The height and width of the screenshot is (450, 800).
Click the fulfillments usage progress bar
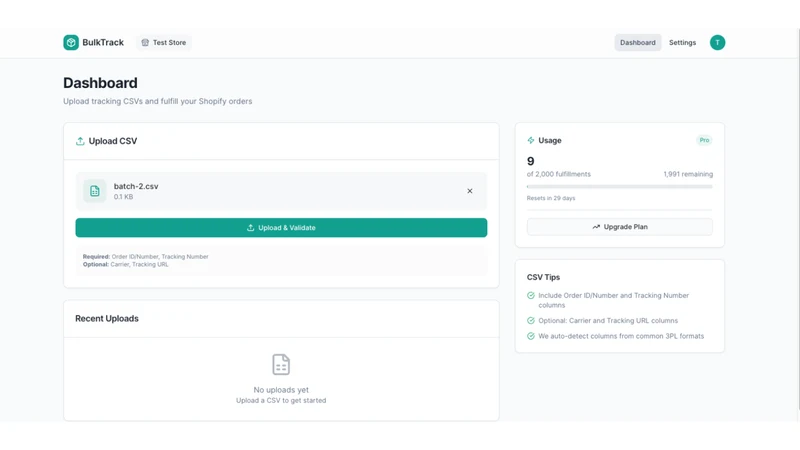(x=619, y=187)
